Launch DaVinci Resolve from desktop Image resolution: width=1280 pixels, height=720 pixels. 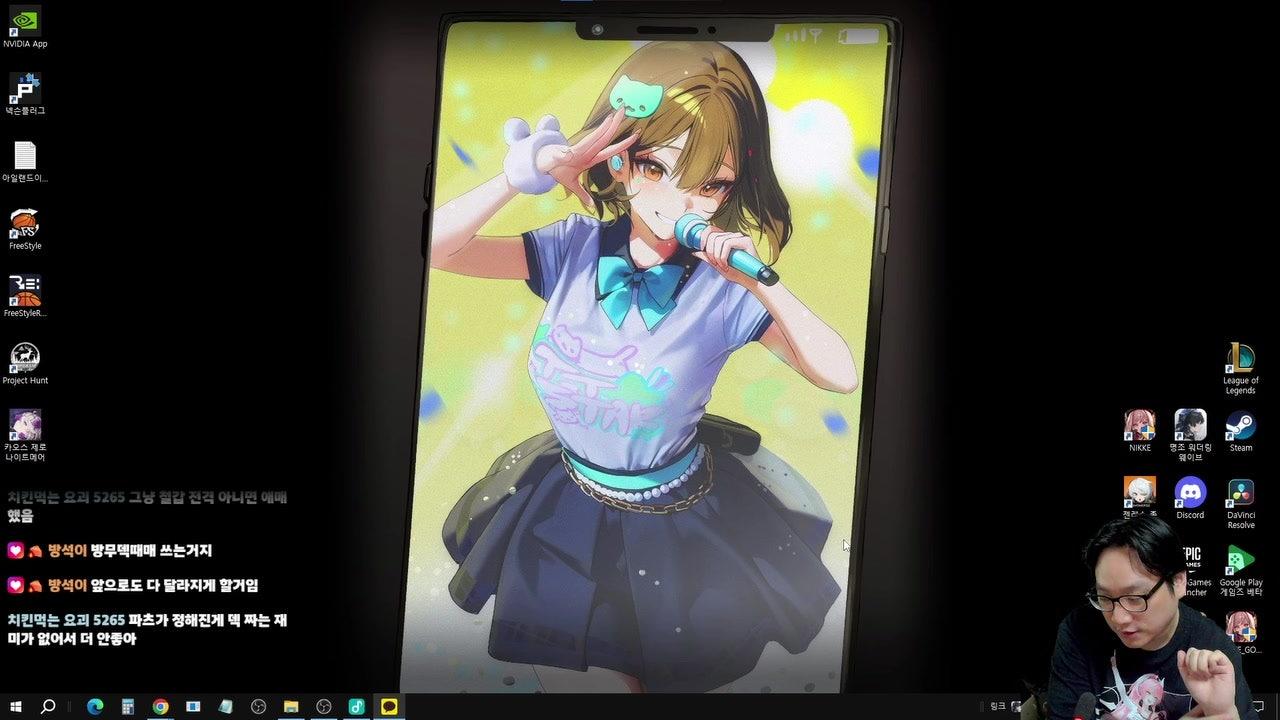tap(1241, 502)
